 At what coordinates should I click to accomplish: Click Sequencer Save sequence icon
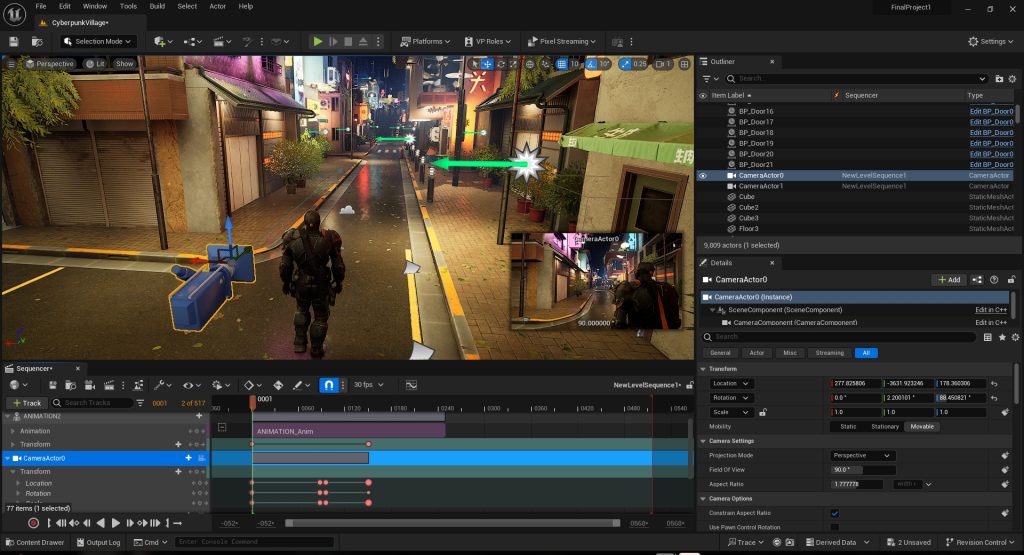pyautogui.click(x=52, y=385)
